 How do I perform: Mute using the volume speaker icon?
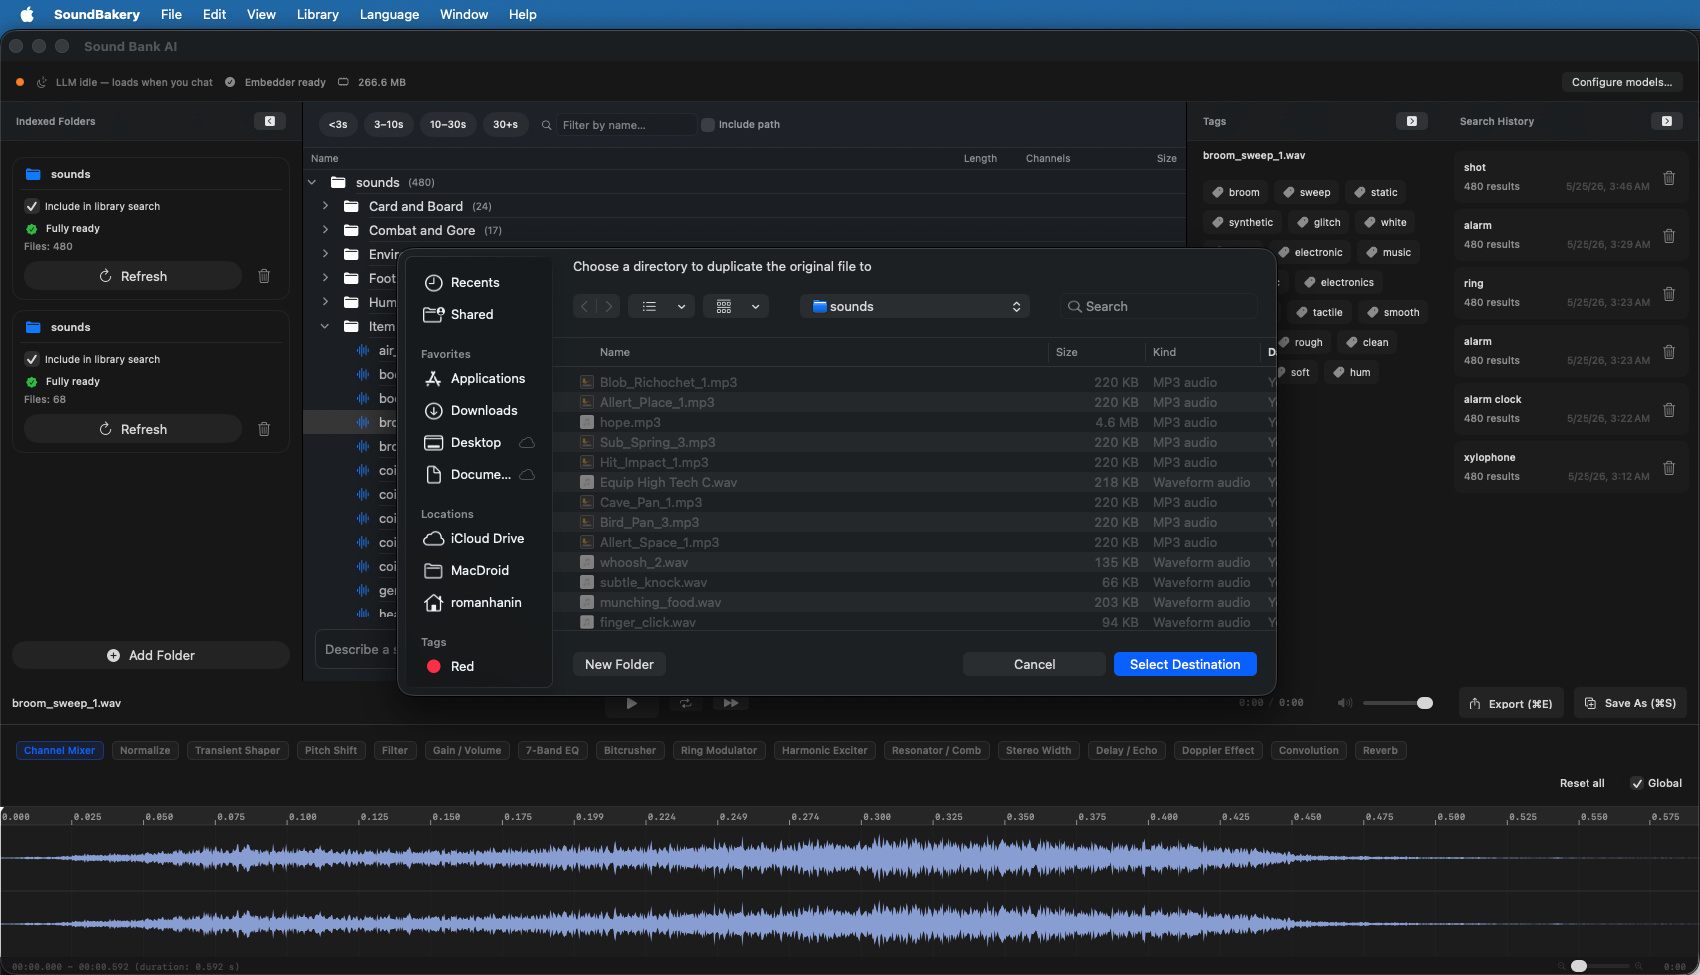[1345, 703]
